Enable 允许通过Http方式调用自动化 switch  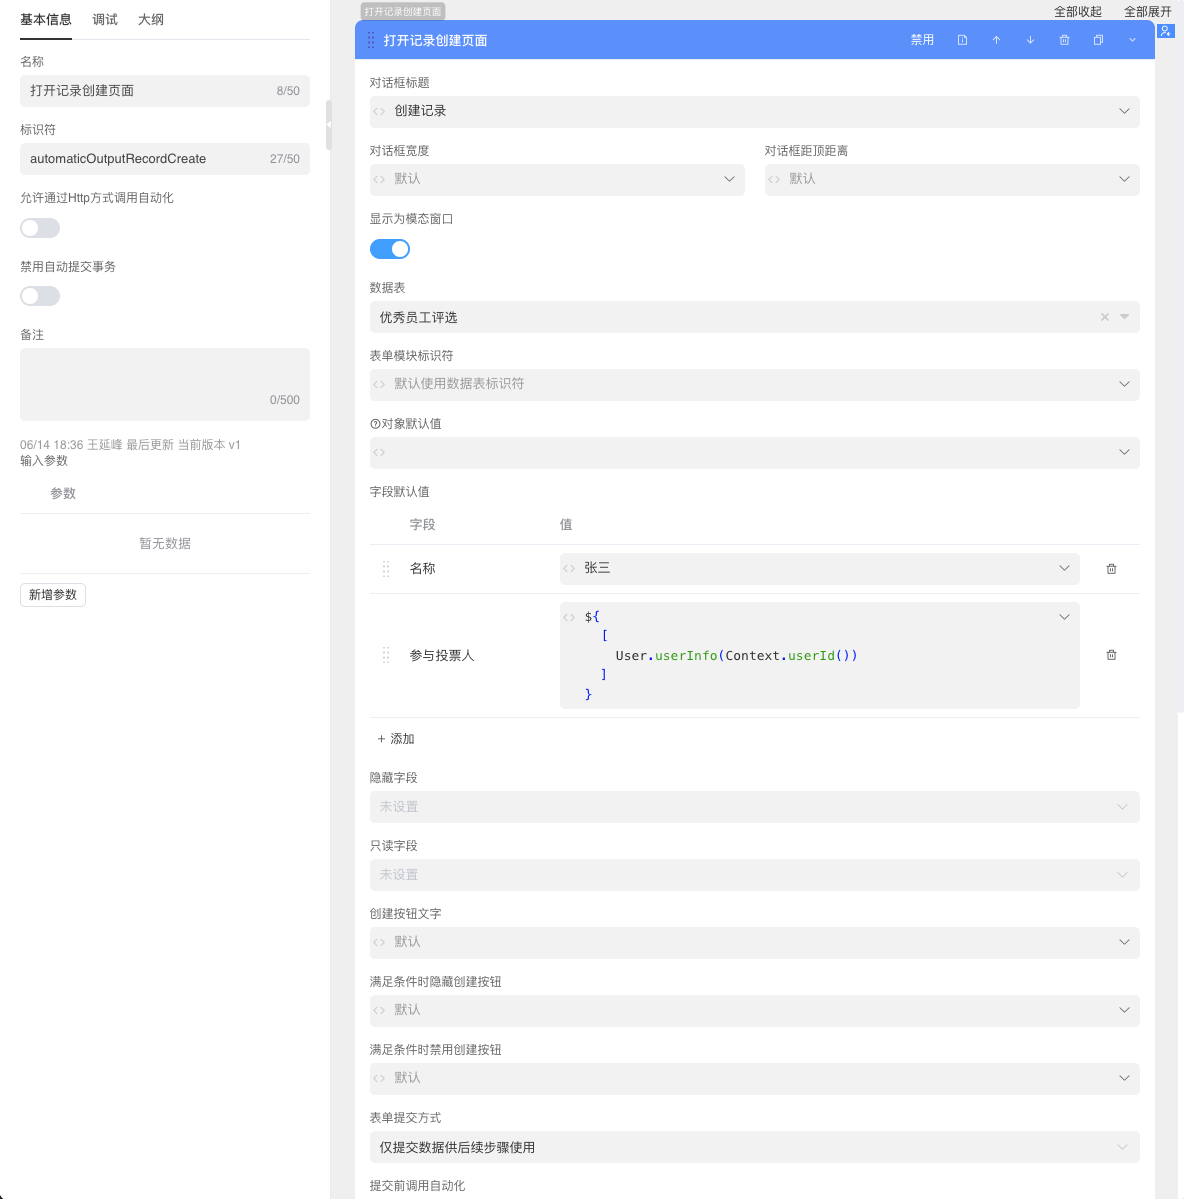point(40,228)
